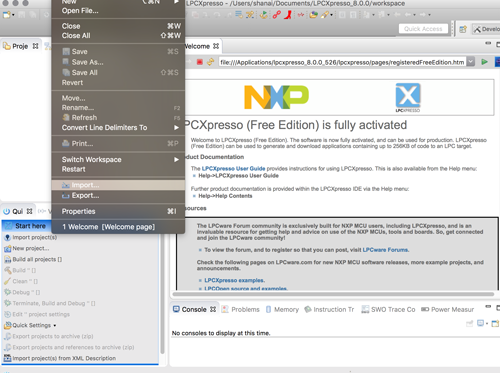Screen dimensions: 500x373
Task: Open the LPCXpresso examples link
Action: click(235, 280)
